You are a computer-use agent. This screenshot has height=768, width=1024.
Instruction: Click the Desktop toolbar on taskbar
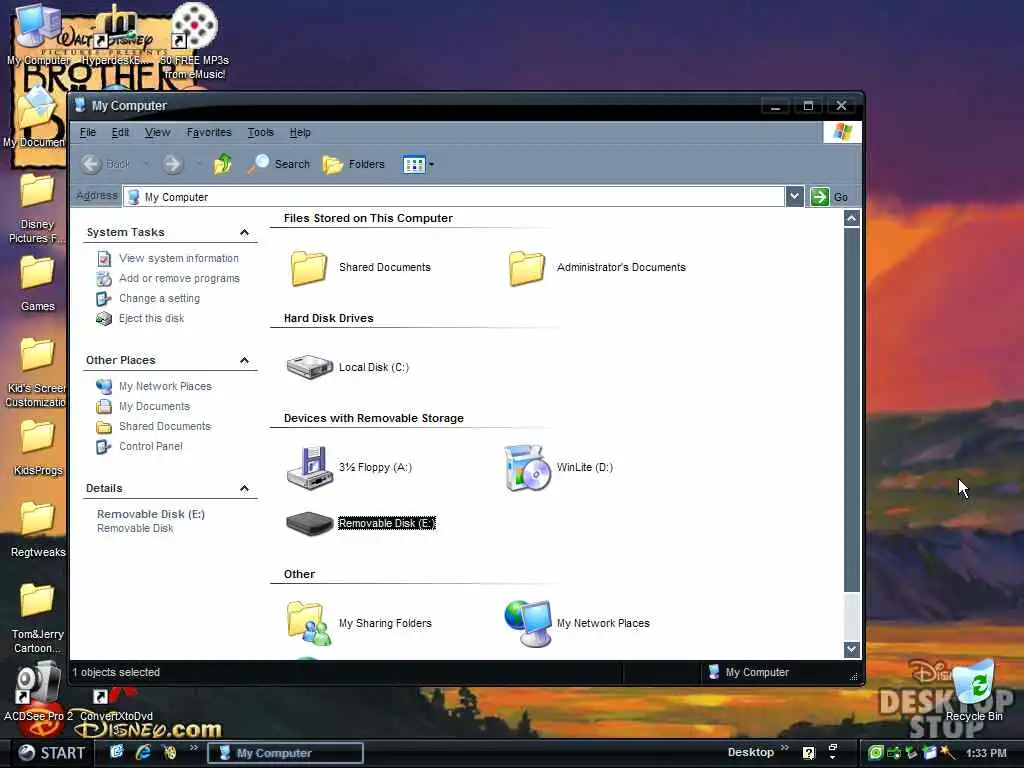[750, 752]
